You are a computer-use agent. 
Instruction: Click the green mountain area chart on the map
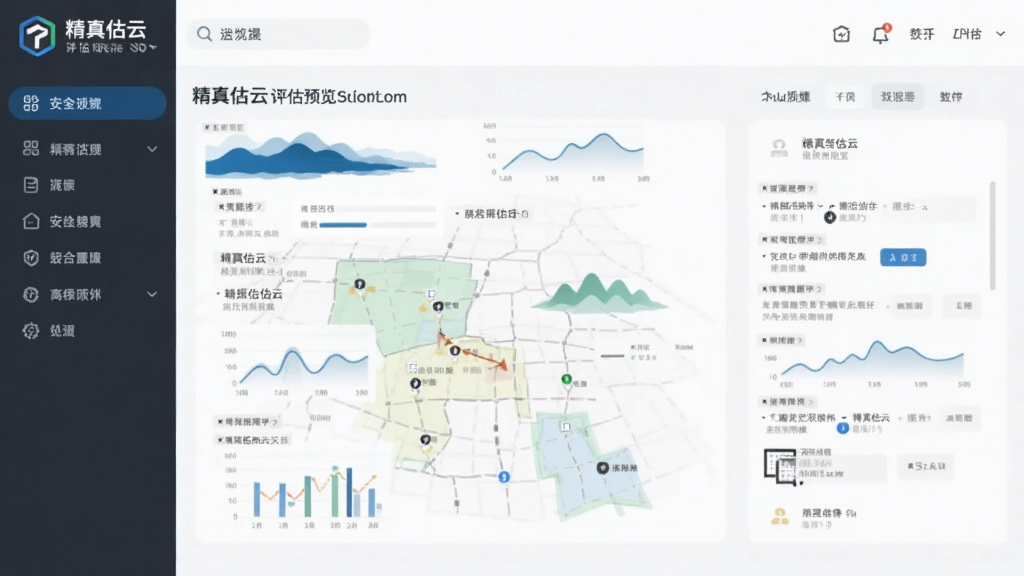coord(598,292)
